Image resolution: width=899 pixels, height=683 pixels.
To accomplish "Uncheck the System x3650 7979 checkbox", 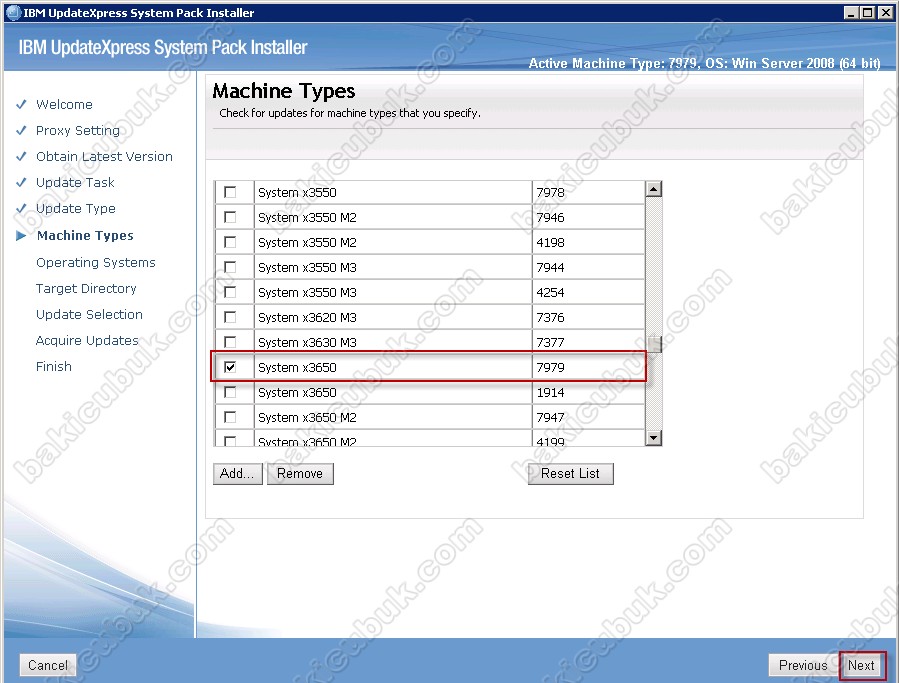I will tap(230, 368).
